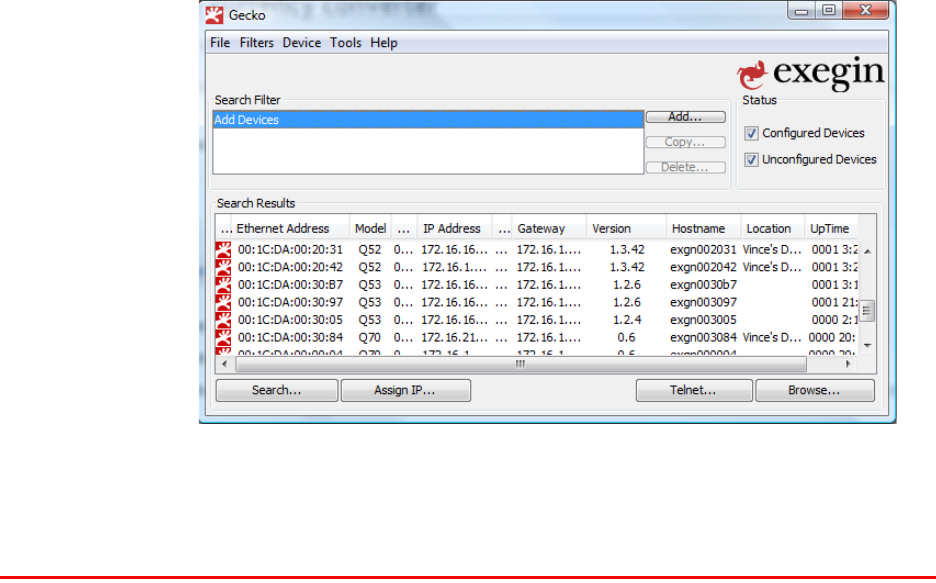Click gecko icon for device 00:1C:DA:00:30:97
This screenshot has height=583, width=936.
point(223,303)
